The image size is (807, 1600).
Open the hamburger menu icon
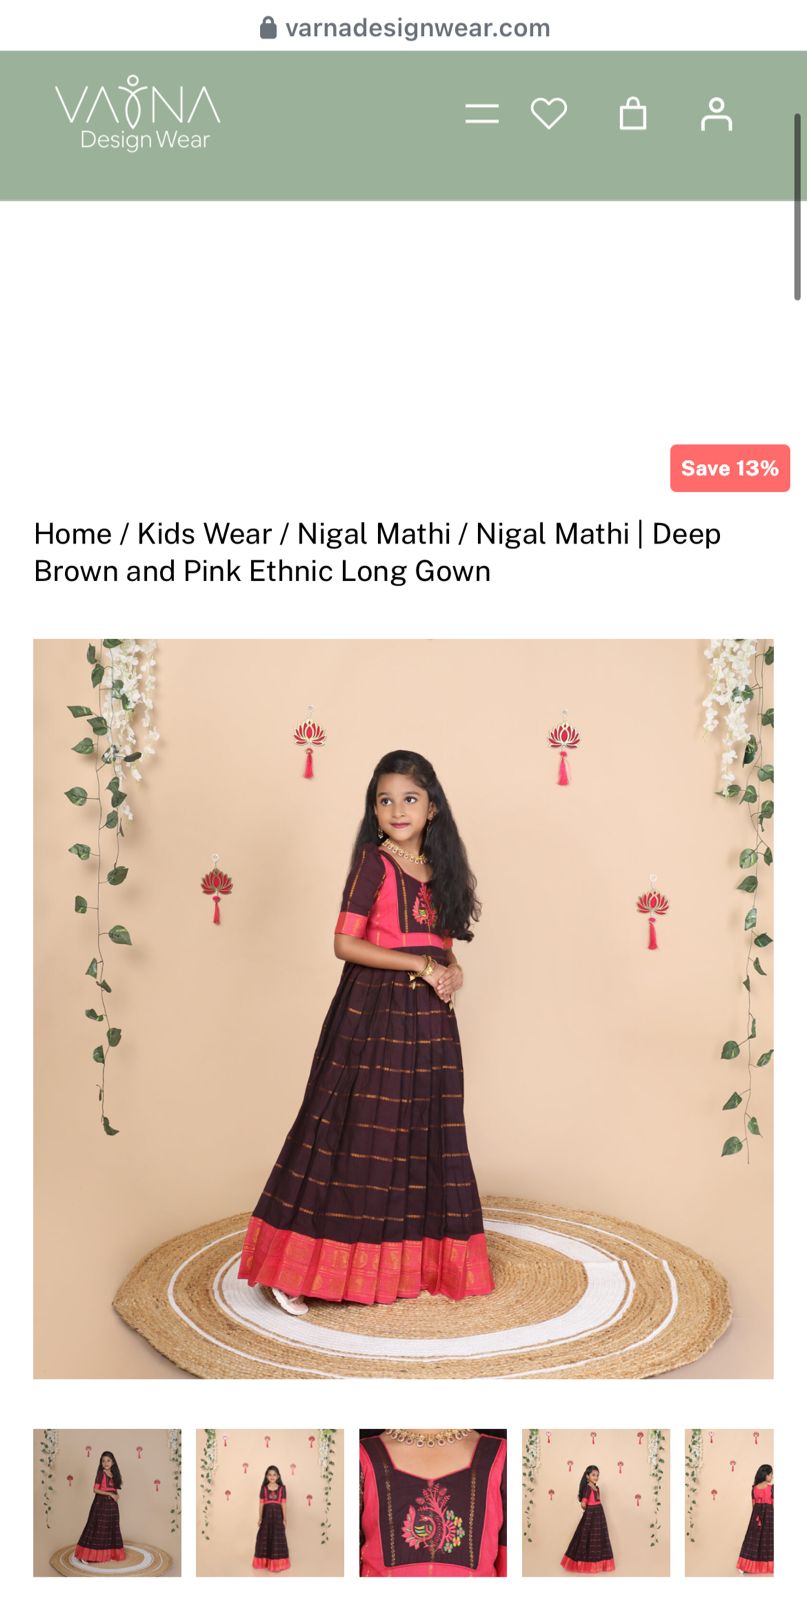(481, 114)
